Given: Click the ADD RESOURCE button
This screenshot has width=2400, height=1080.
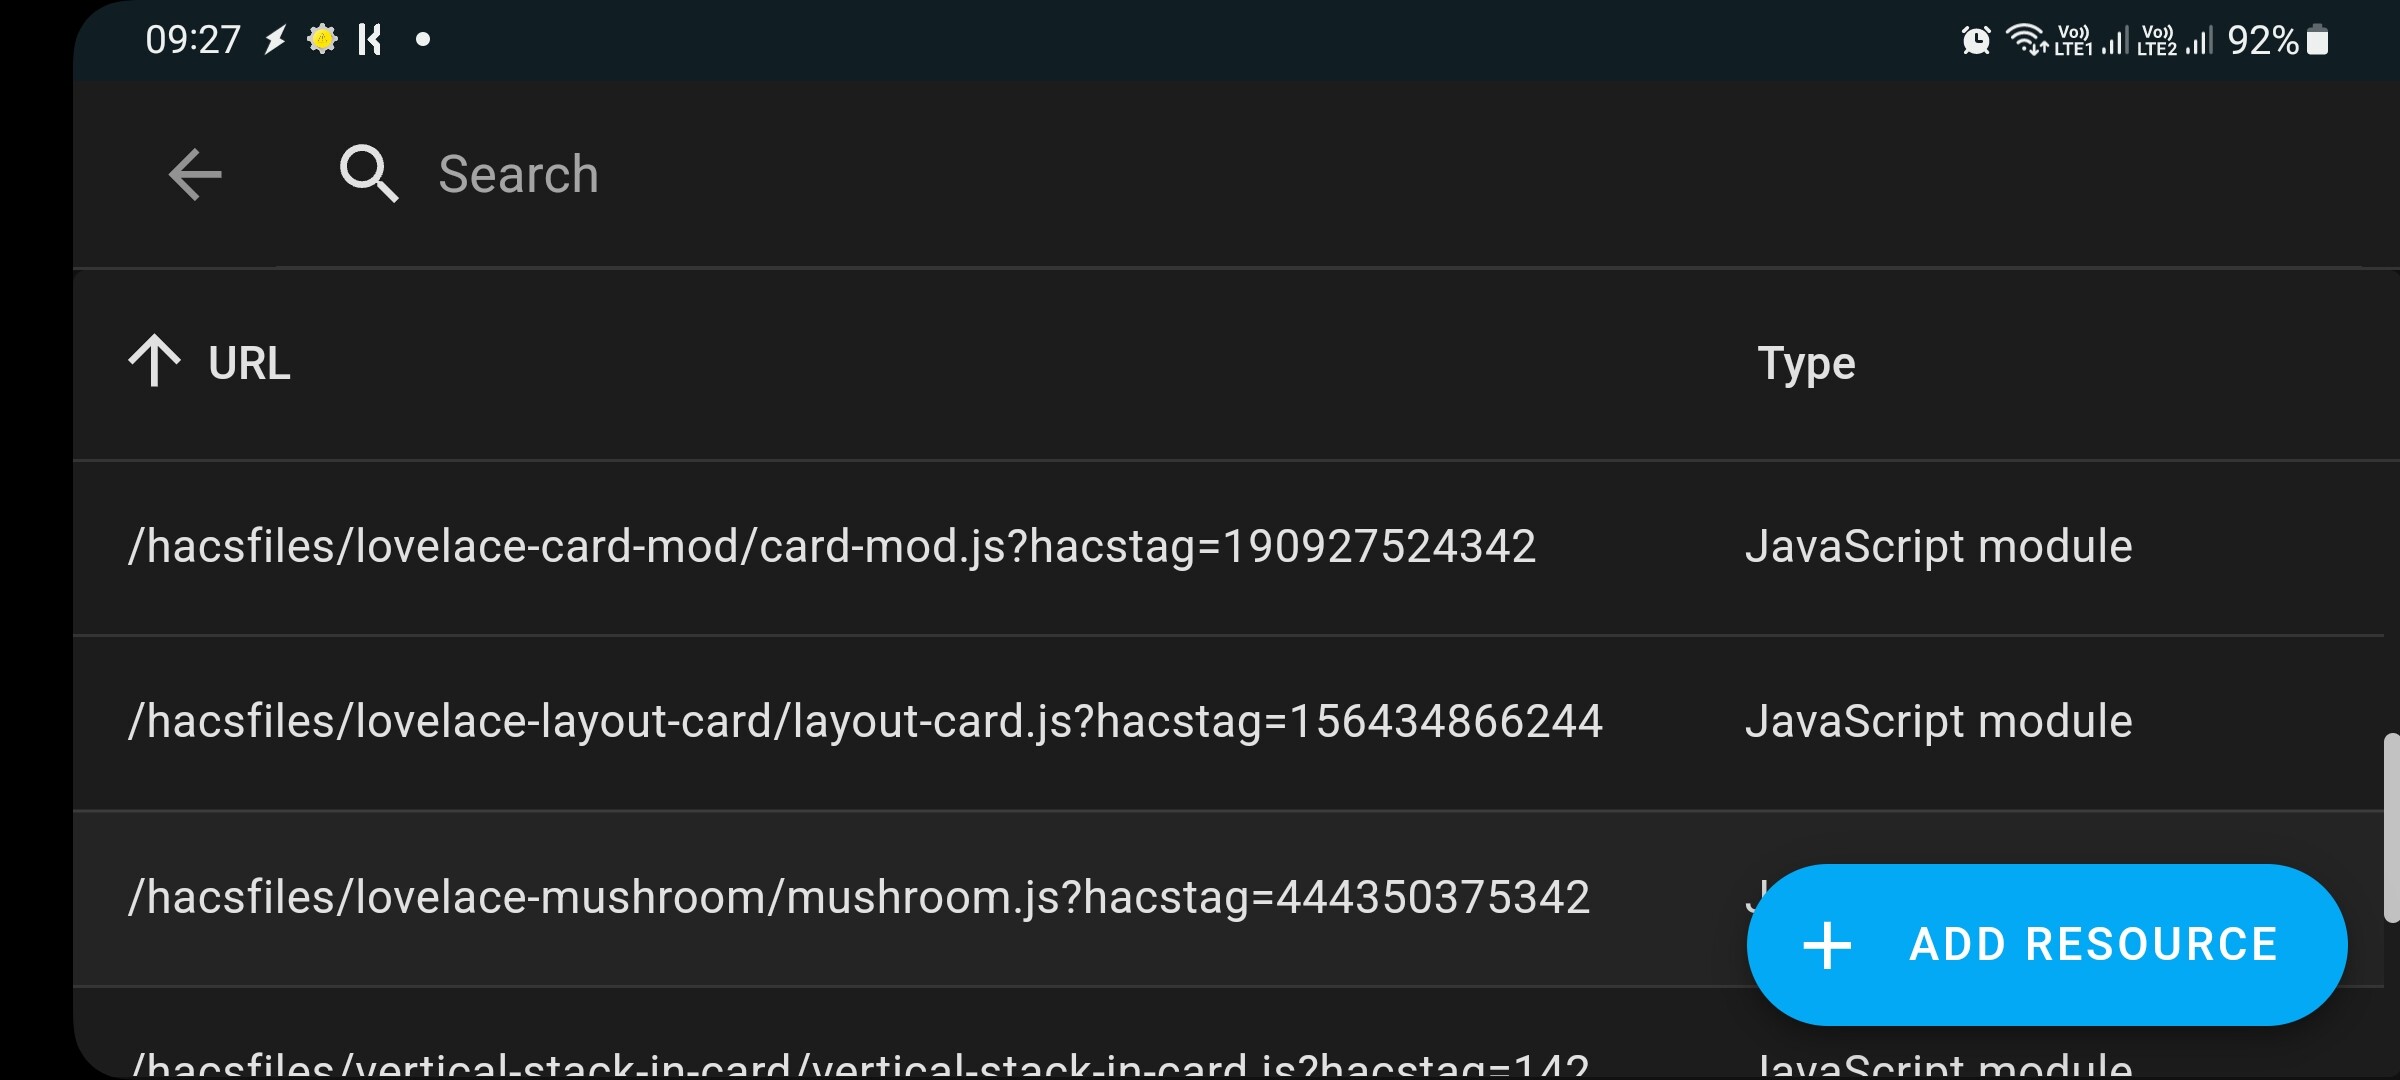Looking at the screenshot, I should [x=2047, y=945].
